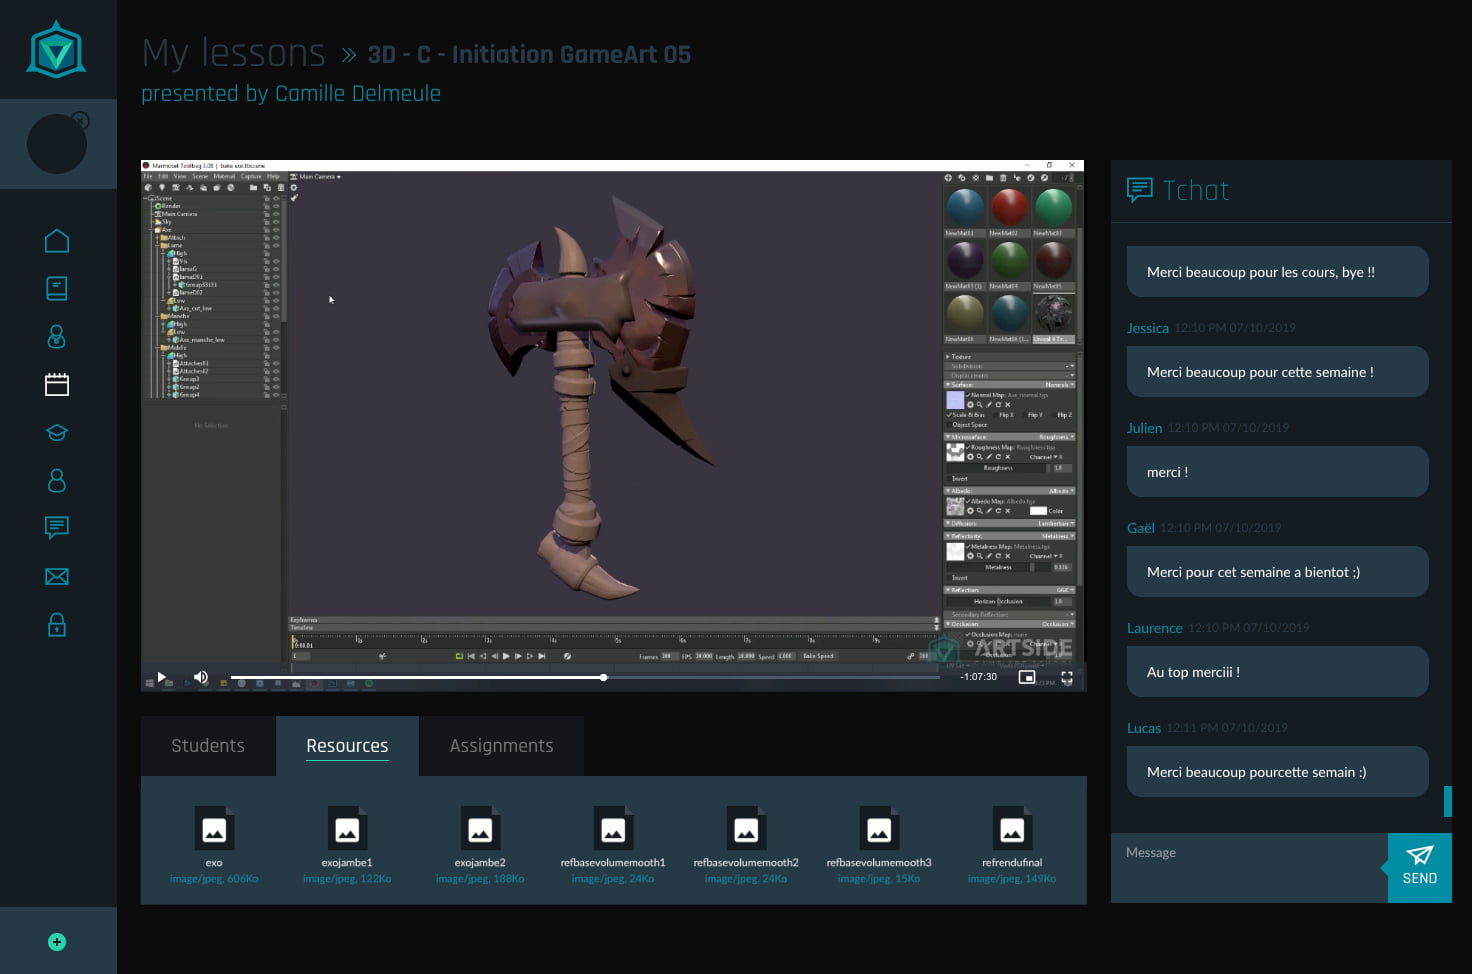Viewport: 1472px width, 974px height.
Task: Collapse the Manche folder in Marmoset tree
Action: 157,316
